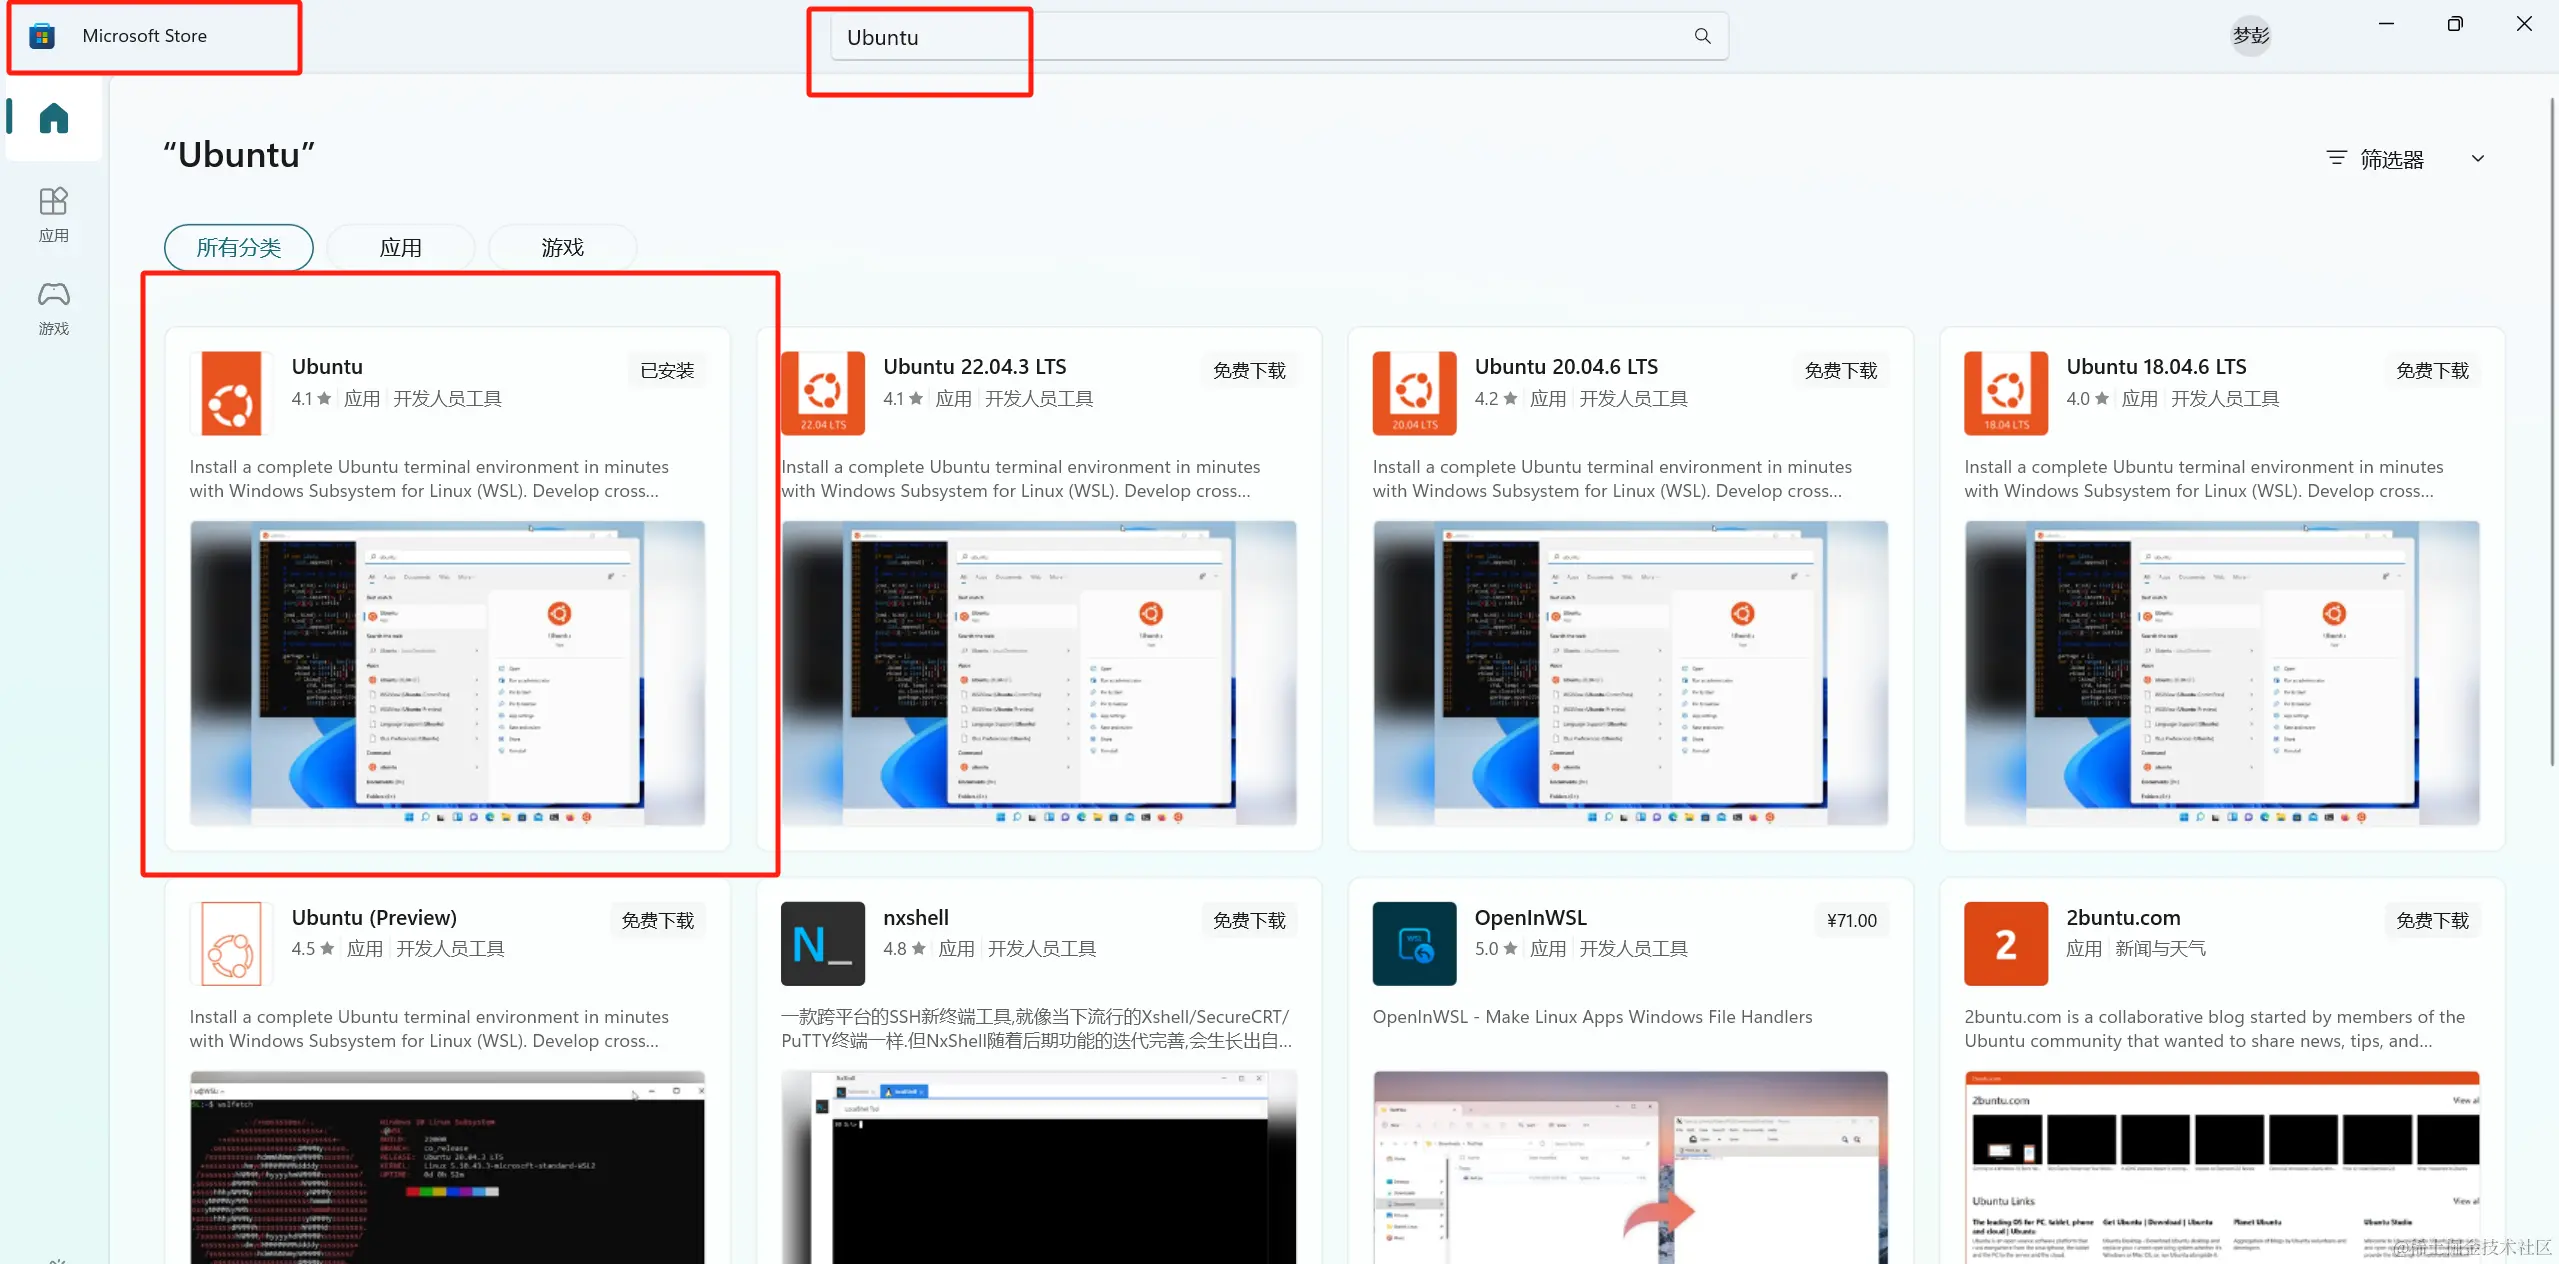
Task: Click 免费下载 for Ubuntu (Preview)
Action: tap(658, 920)
